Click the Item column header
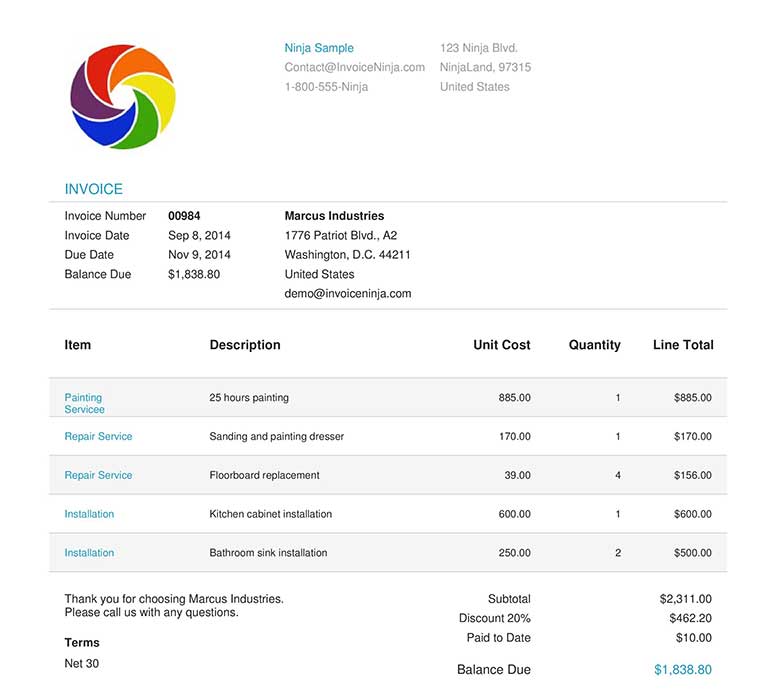This screenshot has width=770, height=699. click(78, 345)
